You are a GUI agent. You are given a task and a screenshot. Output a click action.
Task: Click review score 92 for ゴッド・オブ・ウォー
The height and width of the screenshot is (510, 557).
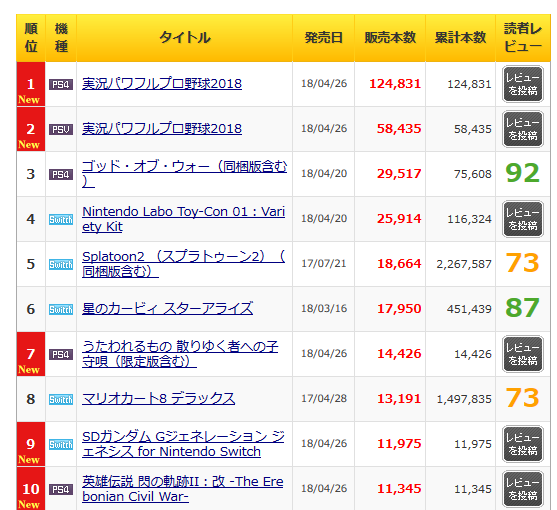(523, 173)
